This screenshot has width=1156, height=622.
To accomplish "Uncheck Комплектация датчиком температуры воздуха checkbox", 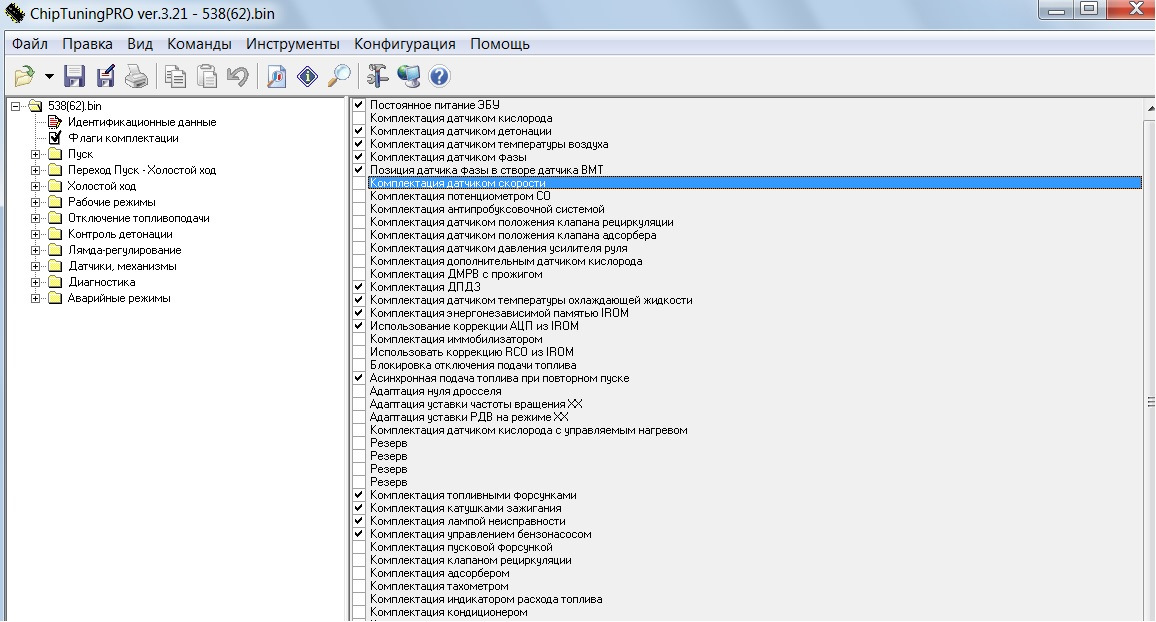I will pyautogui.click(x=359, y=144).
